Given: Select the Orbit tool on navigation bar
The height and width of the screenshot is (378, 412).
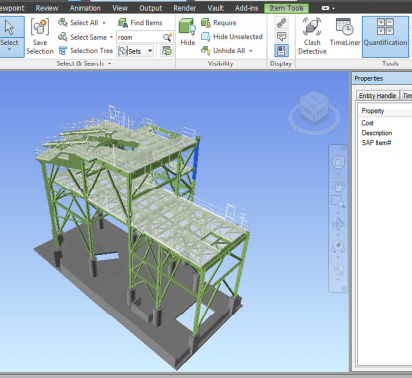Looking at the screenshot, I should (x=338, y=224).
